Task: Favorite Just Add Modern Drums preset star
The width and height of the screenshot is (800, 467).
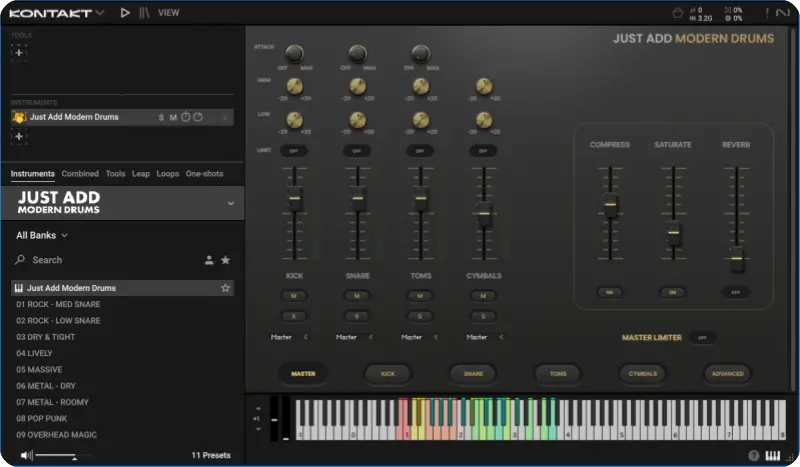Action: coord(225,288)
